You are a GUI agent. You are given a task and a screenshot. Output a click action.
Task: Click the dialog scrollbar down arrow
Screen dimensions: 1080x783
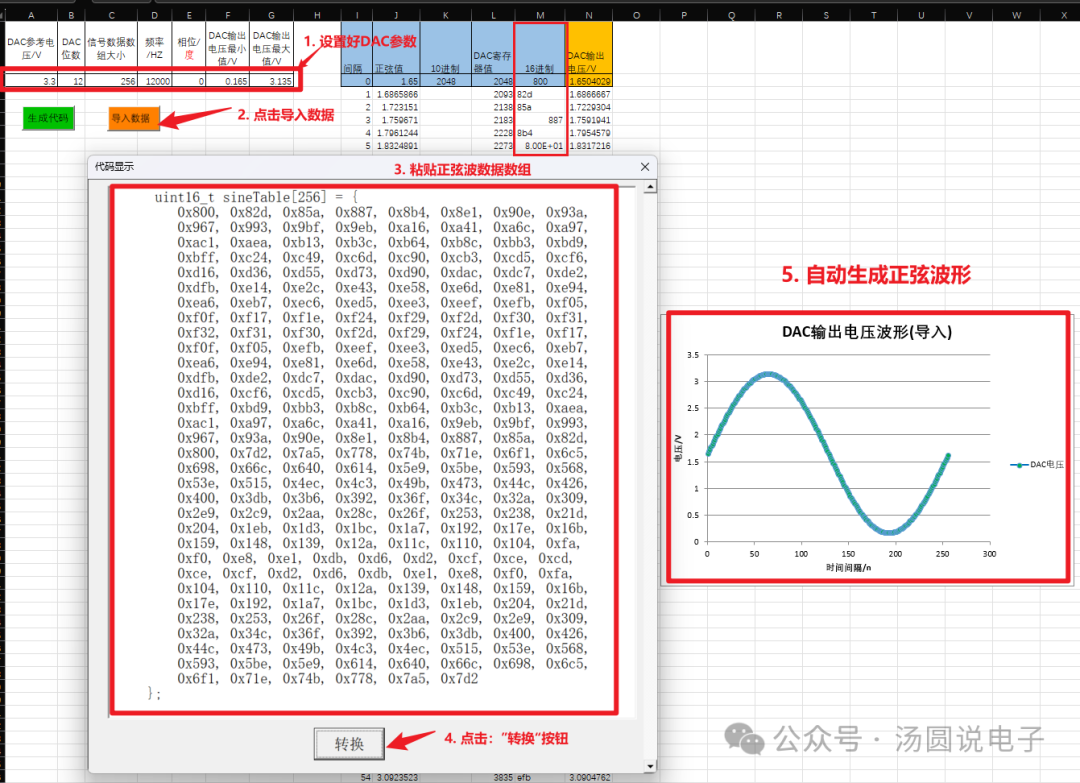(x=650, y=766)
